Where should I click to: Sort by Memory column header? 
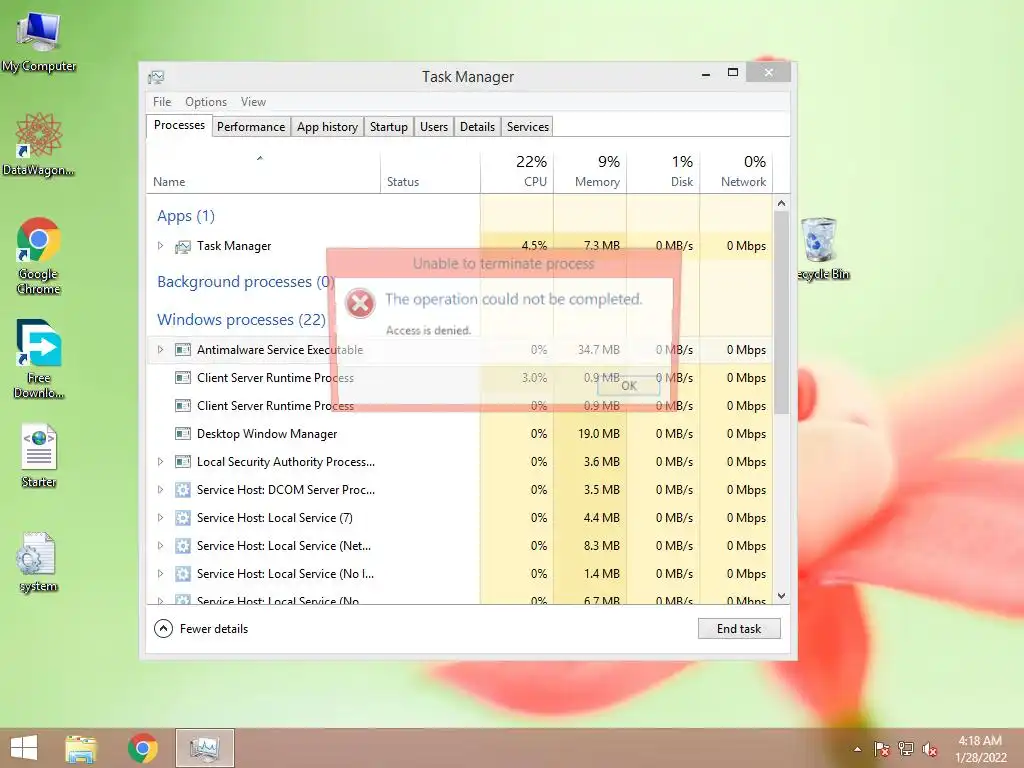point(590,172)
